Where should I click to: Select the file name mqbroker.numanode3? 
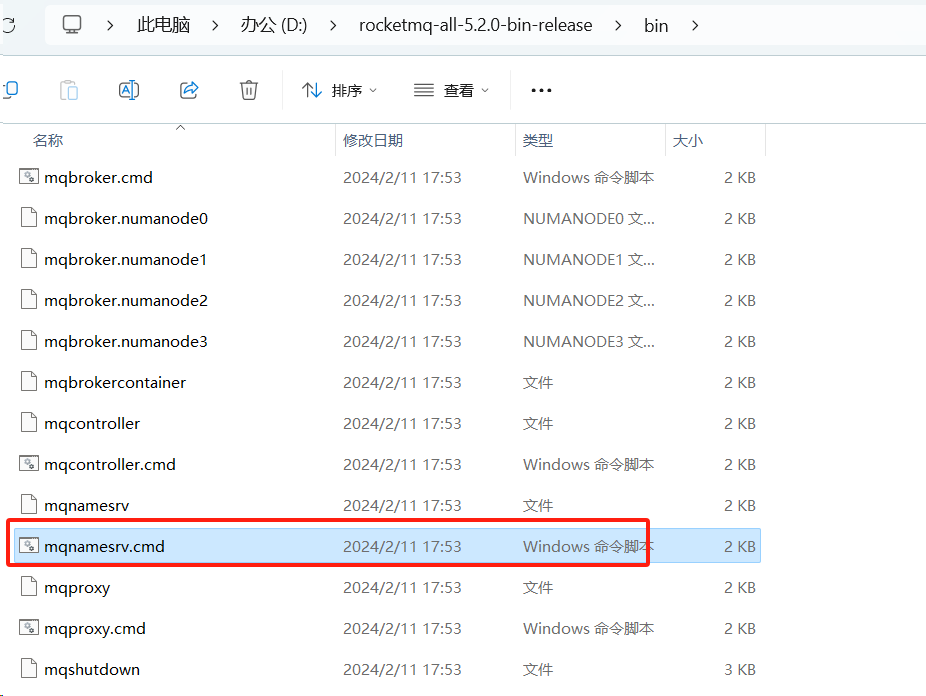pos(126,342)
